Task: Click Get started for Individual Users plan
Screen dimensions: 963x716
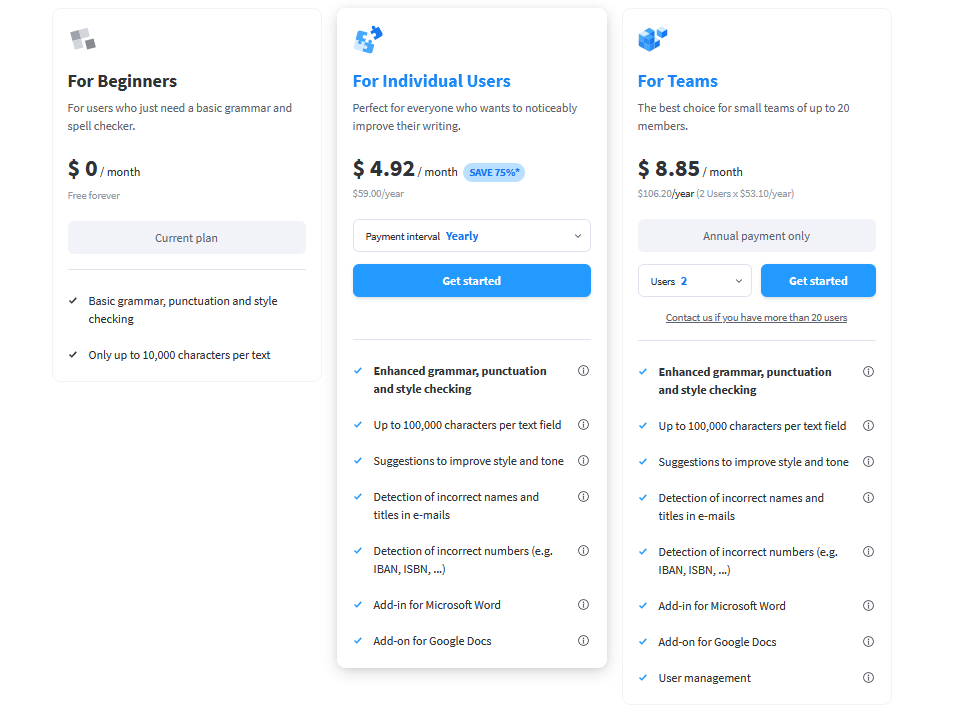Action: click(x=471, y=281)
